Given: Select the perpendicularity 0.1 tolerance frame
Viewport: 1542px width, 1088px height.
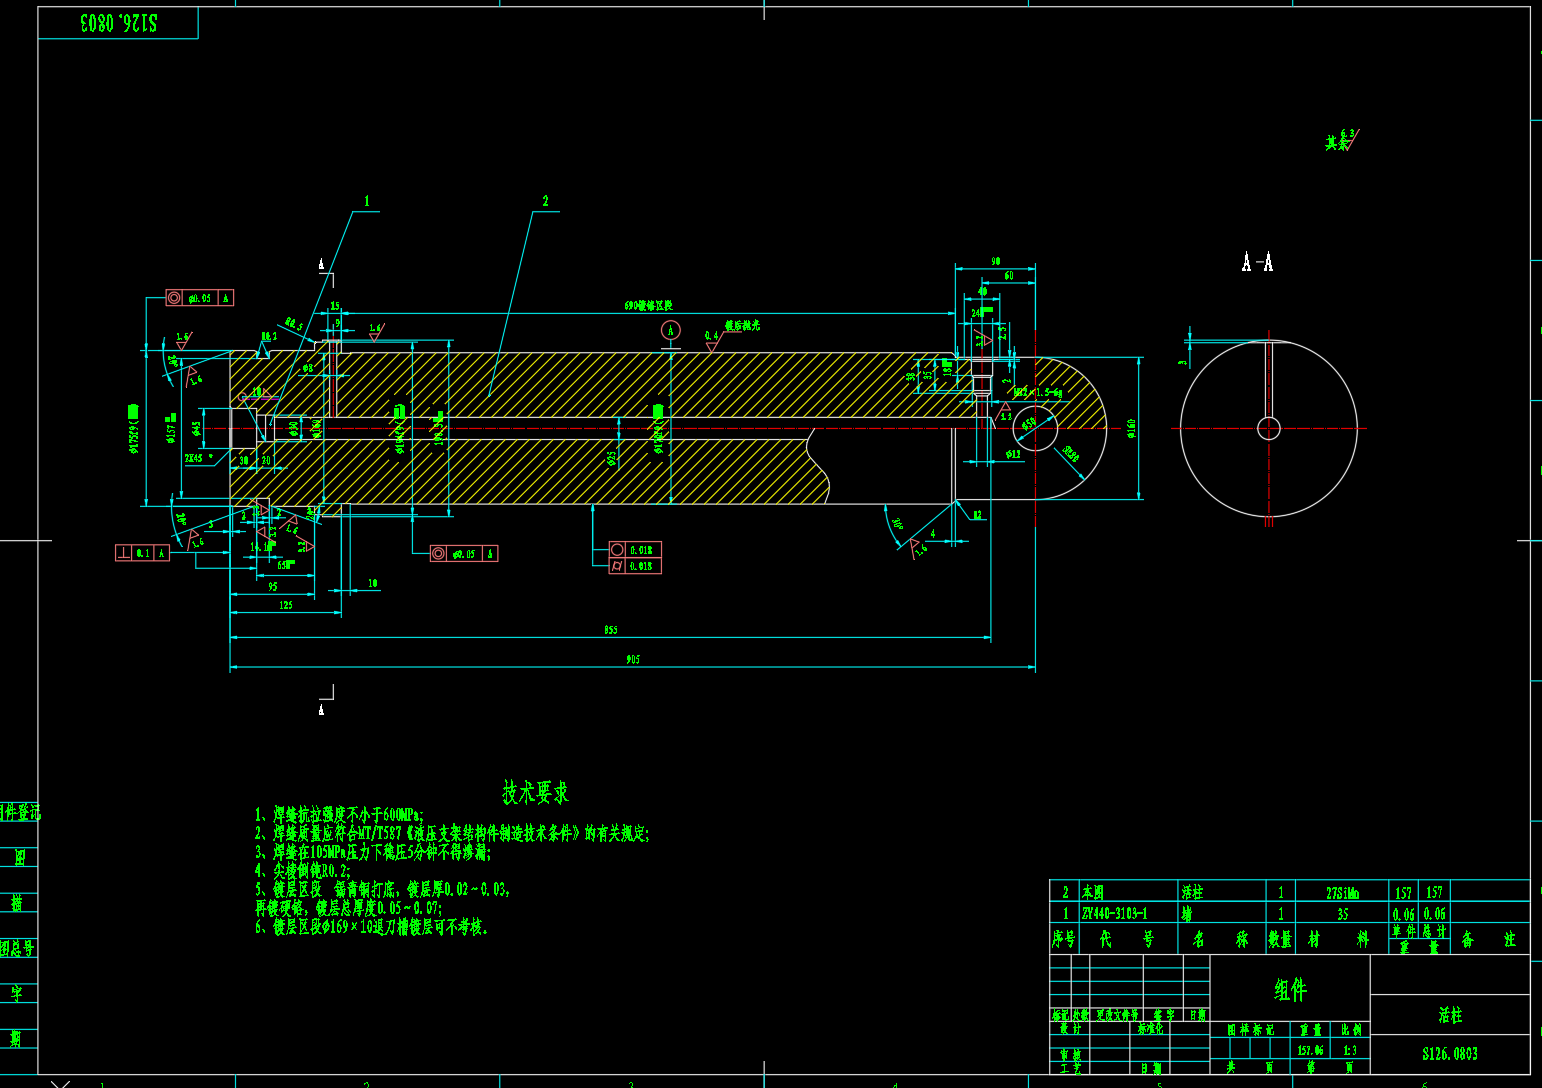Looking at the screenshot, I should pos(142,553).
